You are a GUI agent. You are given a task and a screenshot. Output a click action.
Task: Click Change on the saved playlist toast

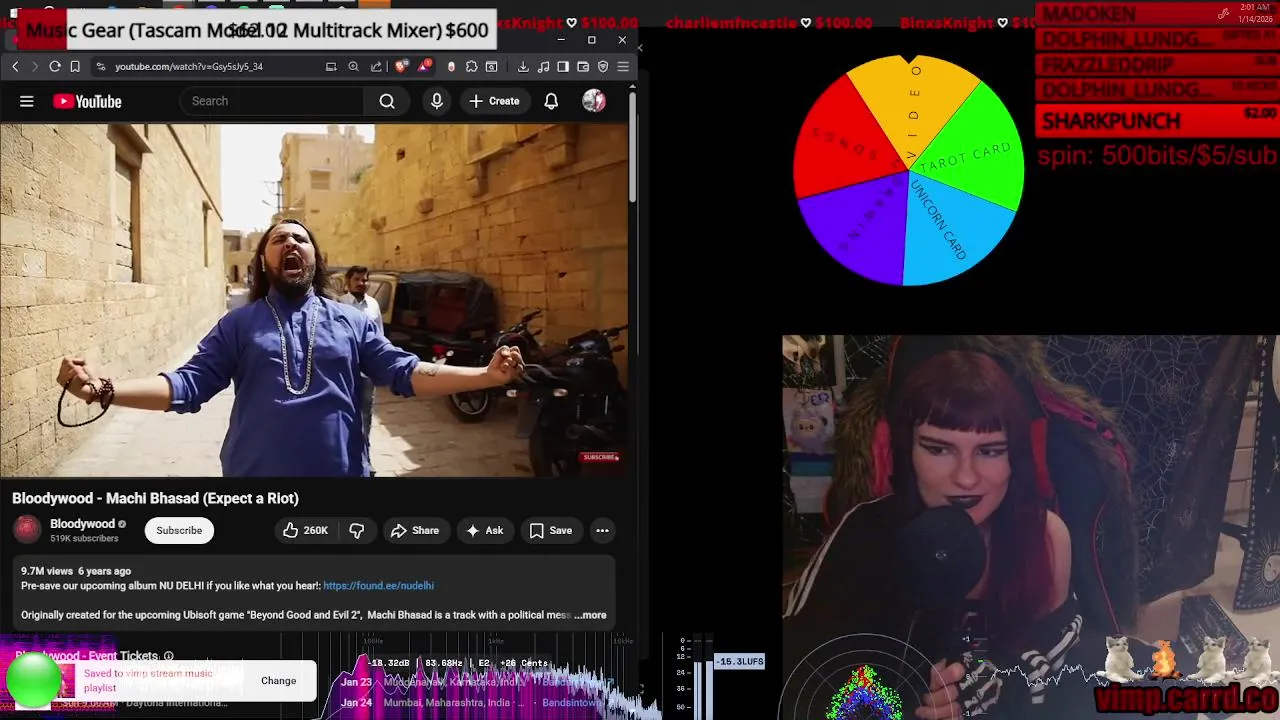[x=278, y=681]
